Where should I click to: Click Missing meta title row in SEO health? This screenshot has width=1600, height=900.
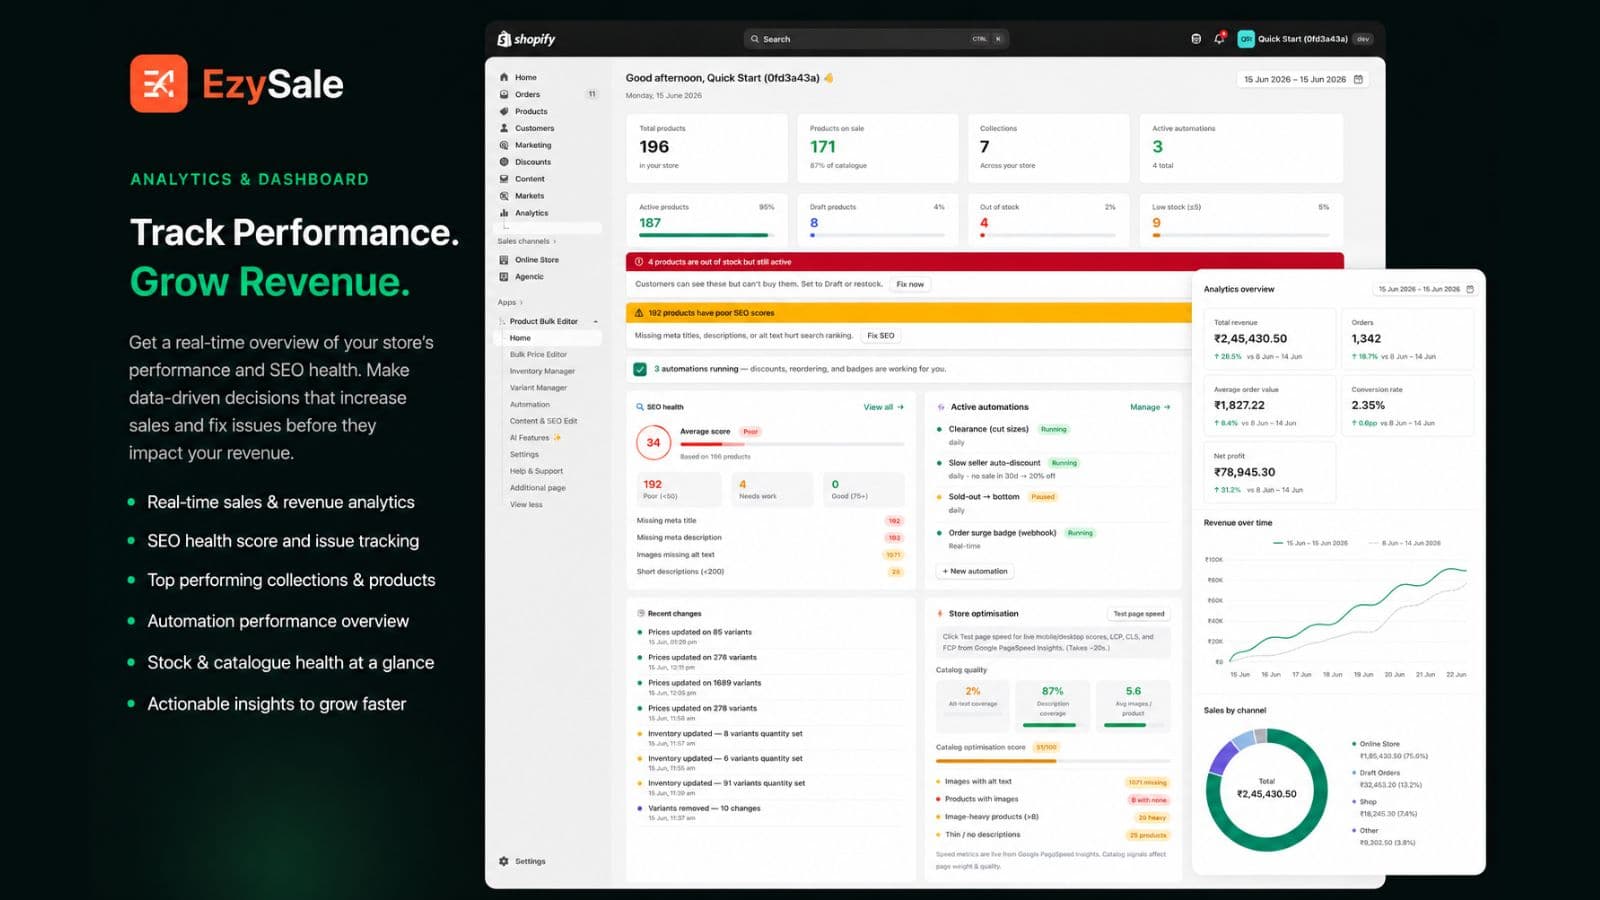pyautogui.click(x=770, y=521)
